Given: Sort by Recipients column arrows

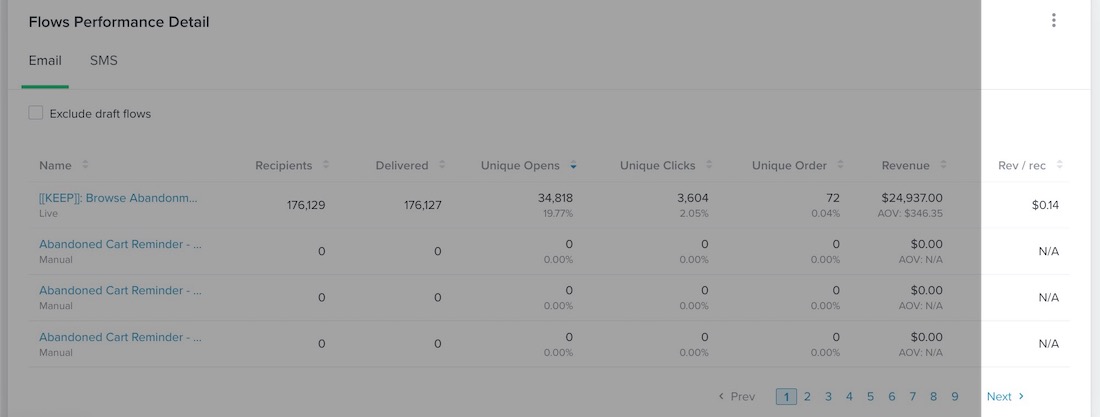Looking at the screenshot, I should 326,165.
